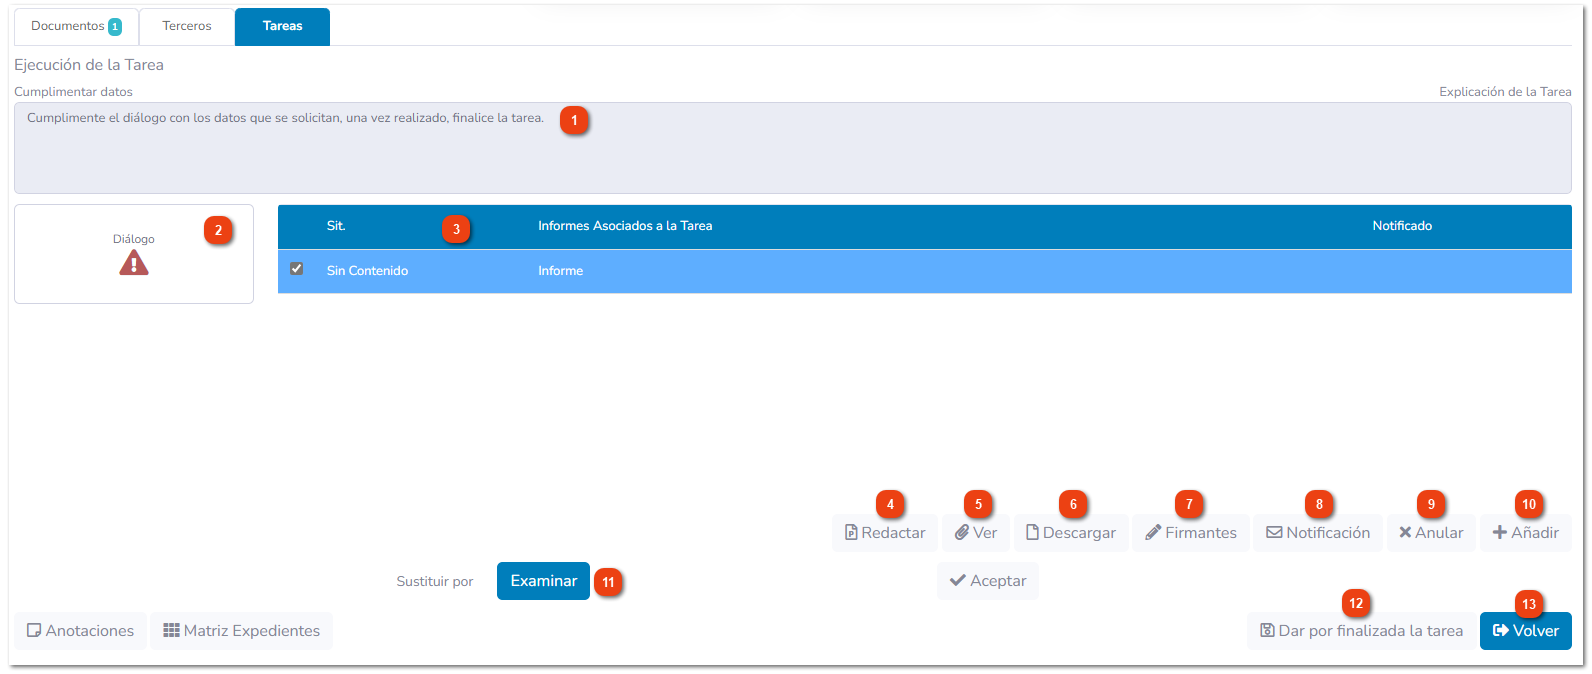
Task: Click the Documentos count badge
Action: pyautogui.click(x=115, y=27)
